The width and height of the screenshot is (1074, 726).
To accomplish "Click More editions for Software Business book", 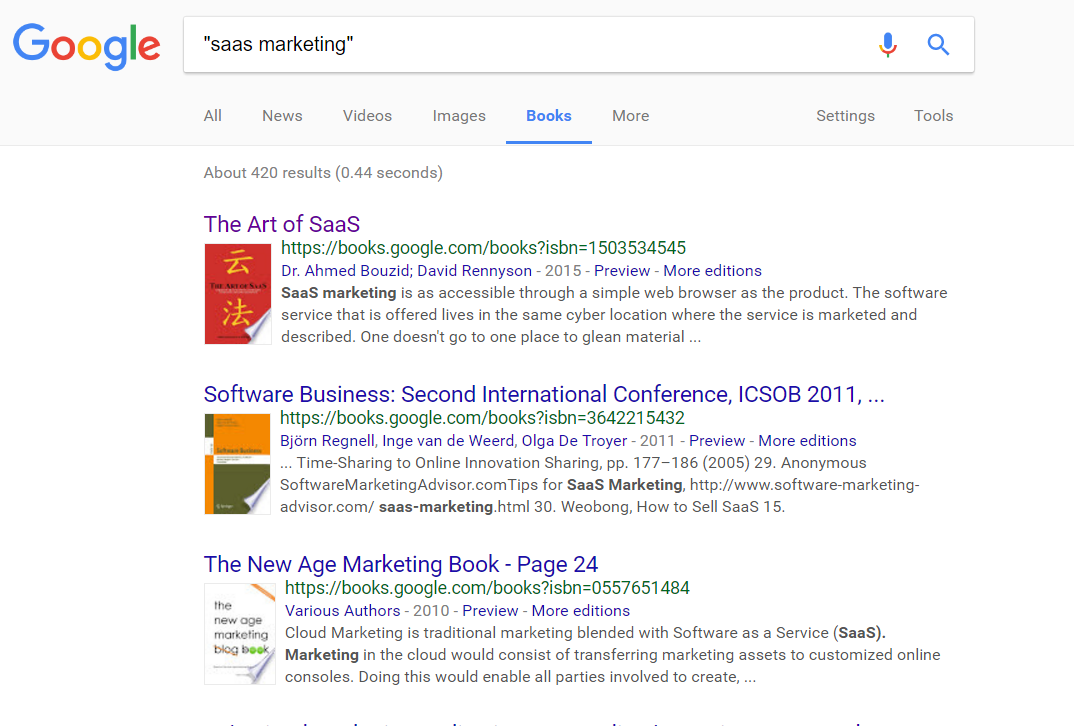I will coord(808,440).
